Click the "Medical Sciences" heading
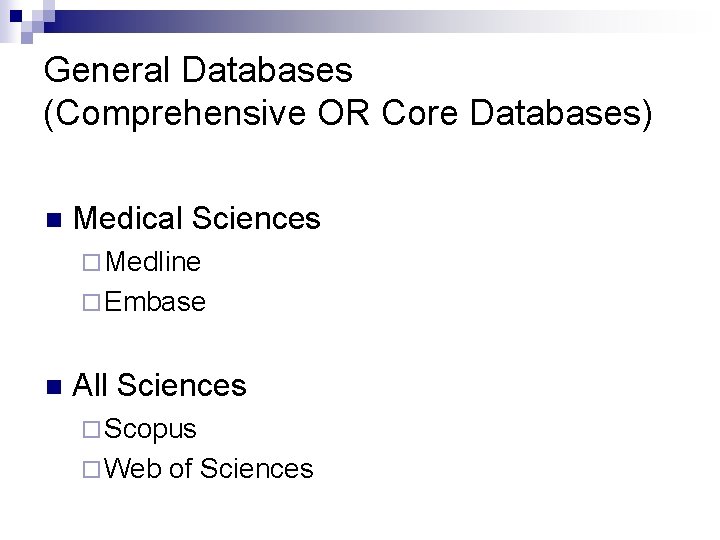 (197, 218)
